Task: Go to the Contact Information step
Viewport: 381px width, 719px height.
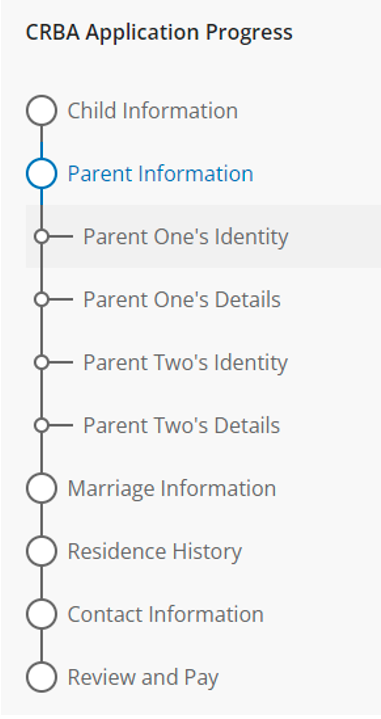Action: coord(166,614)
